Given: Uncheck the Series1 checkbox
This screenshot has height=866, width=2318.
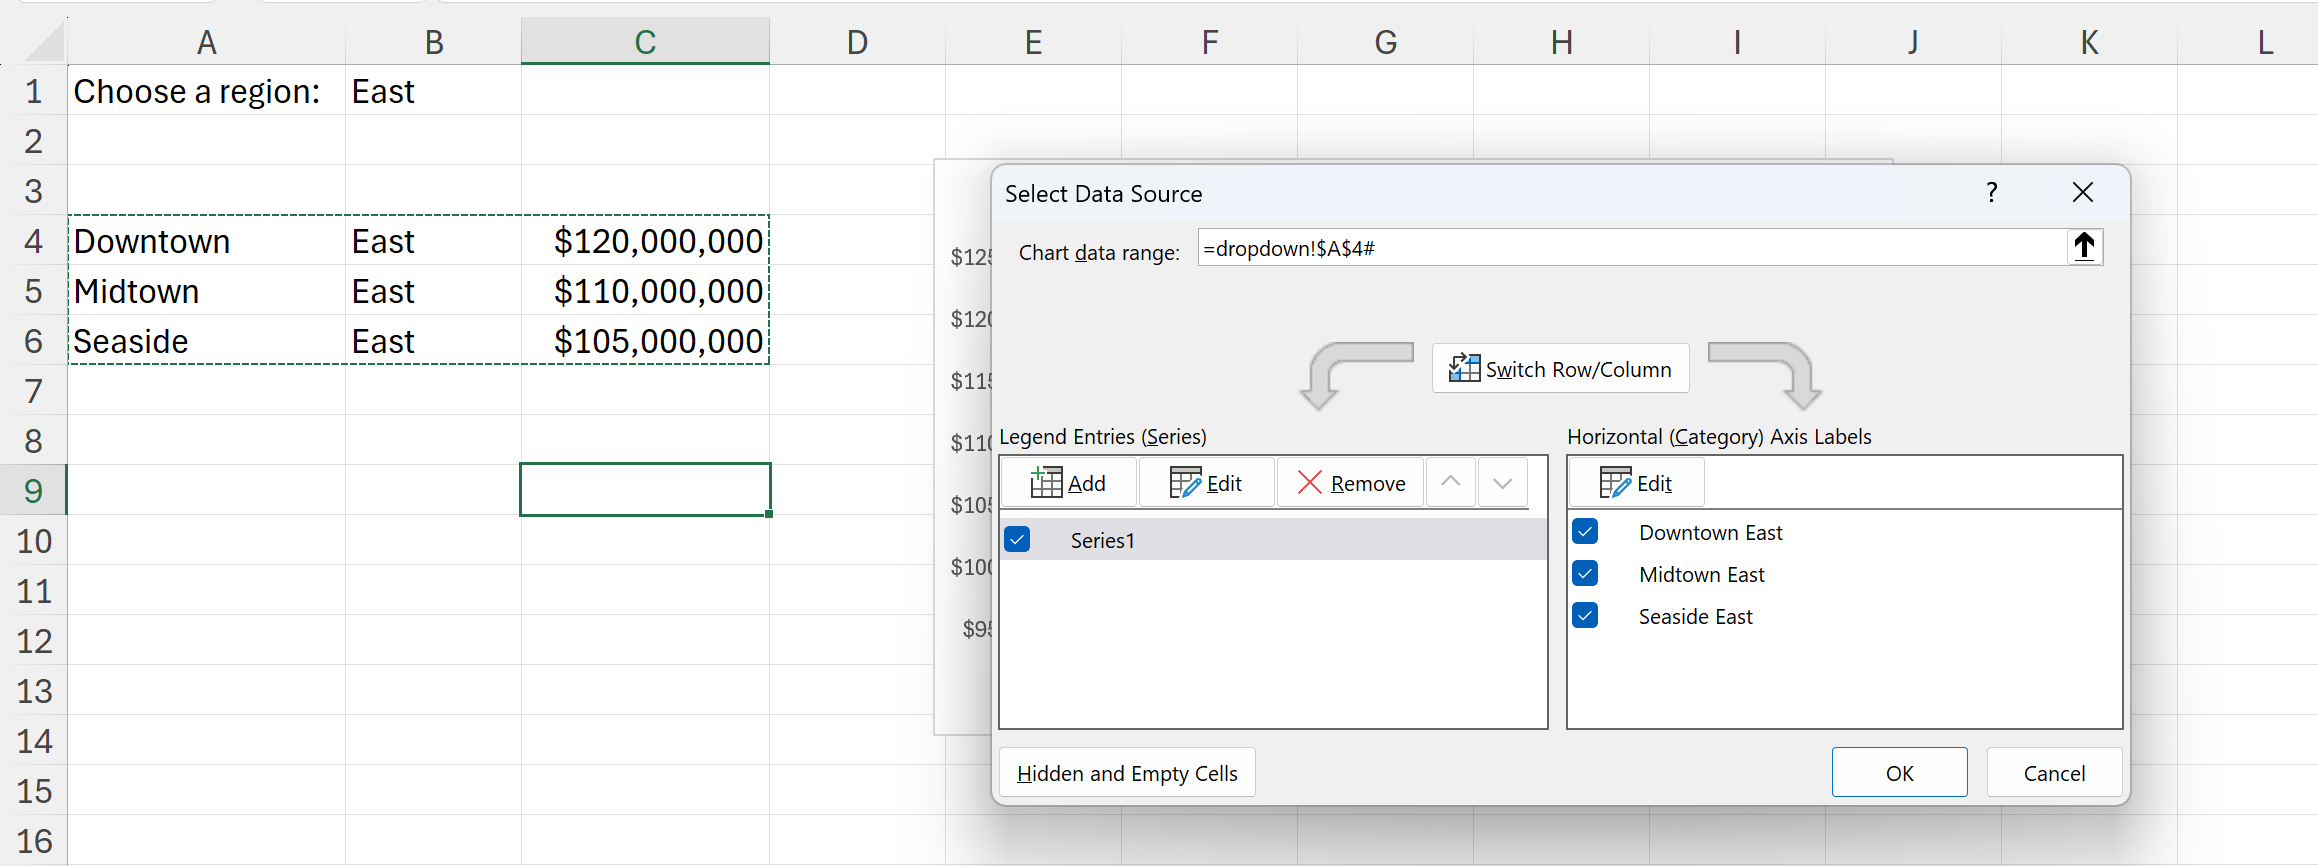Looking at the screenshot, I should (x=1017, y=540).
